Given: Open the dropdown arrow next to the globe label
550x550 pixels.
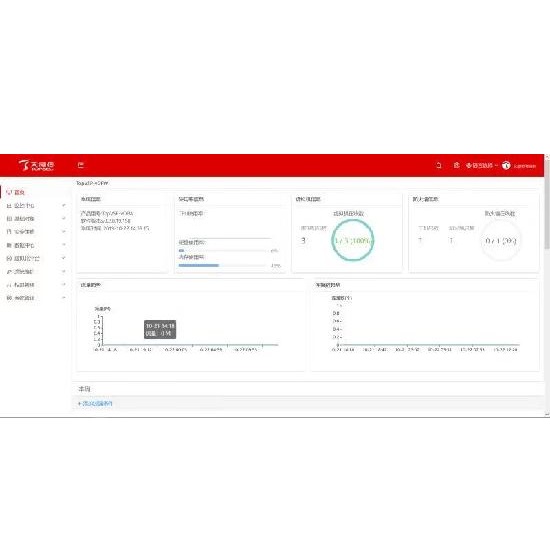Looking at the screenshot, I should [496, 165].
